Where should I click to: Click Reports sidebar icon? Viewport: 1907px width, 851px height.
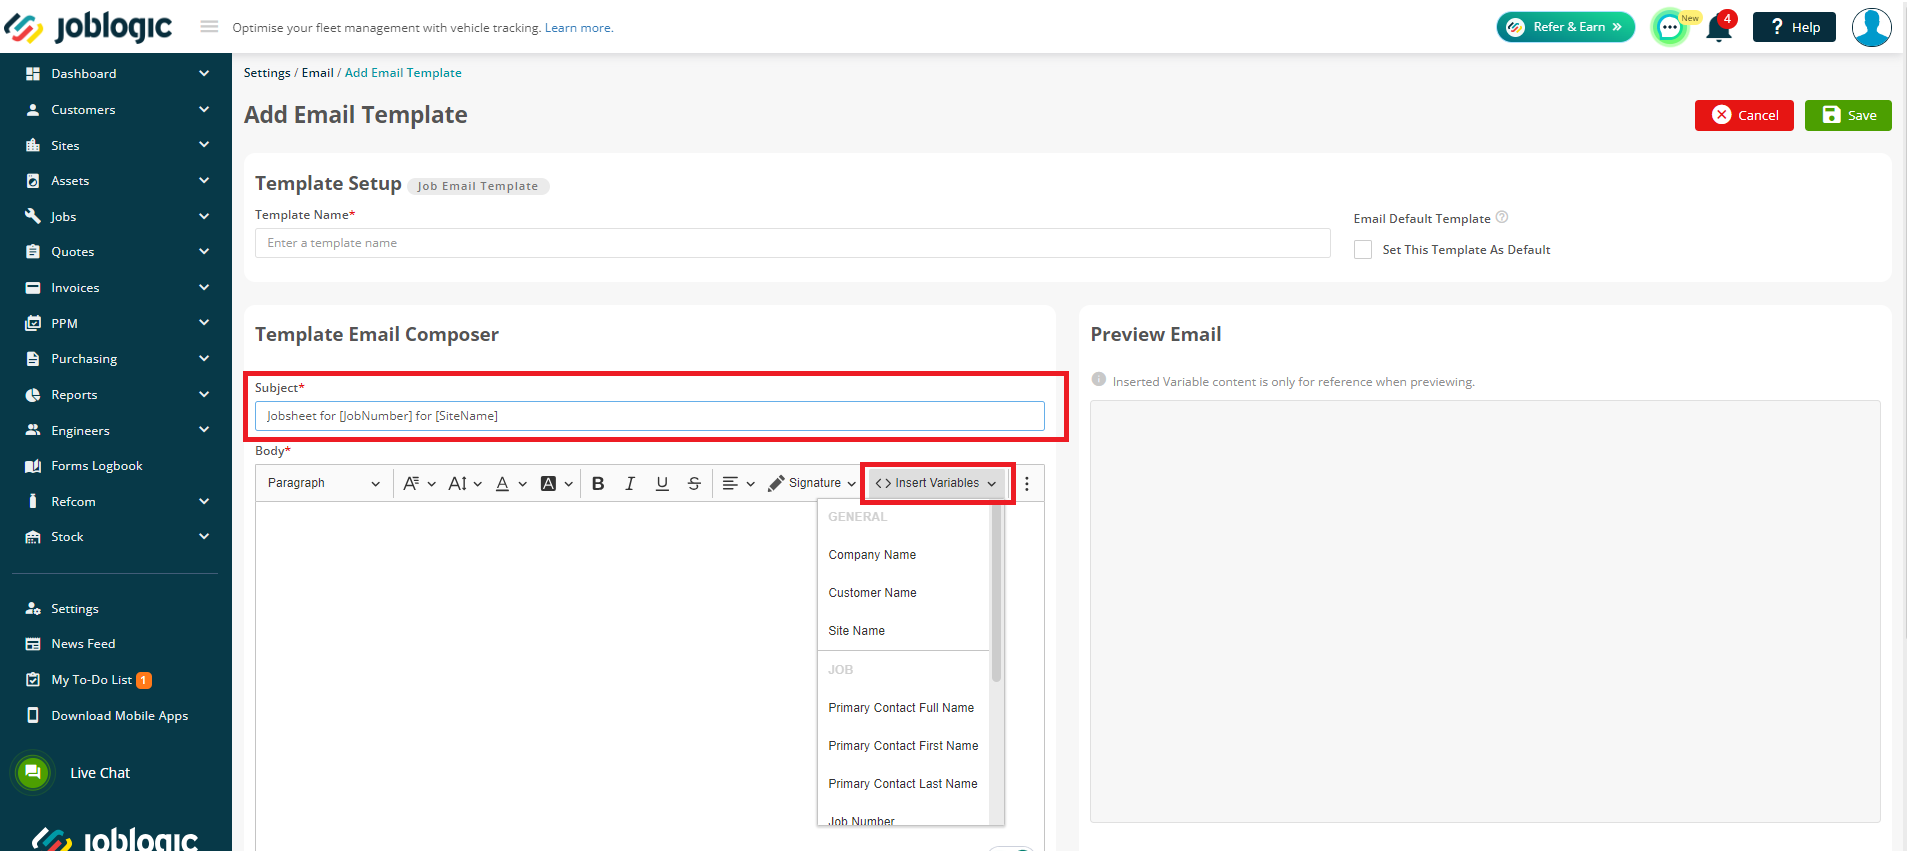[33, 395]
